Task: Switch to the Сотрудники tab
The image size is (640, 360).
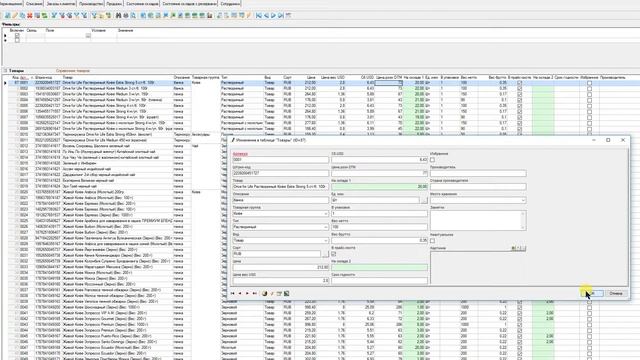Action: point(230,4)
